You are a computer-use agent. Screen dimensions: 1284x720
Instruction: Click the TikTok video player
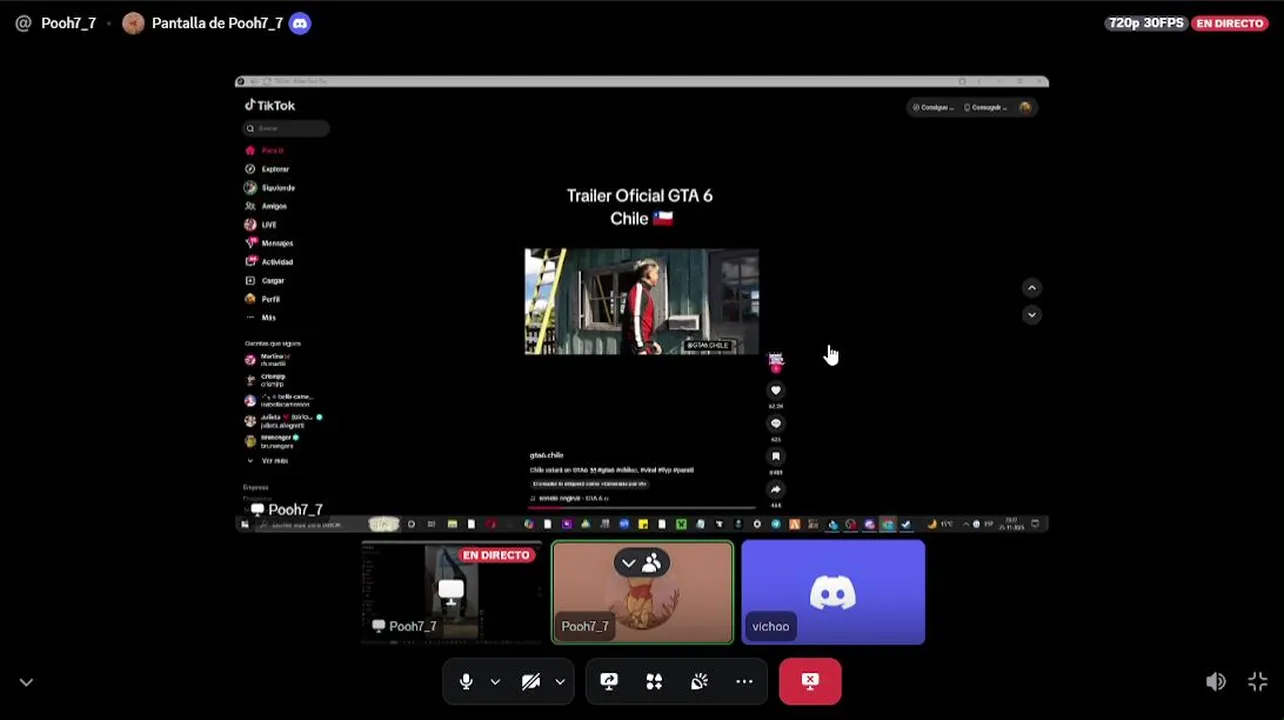pyautogui.click(x=642, y=301)
